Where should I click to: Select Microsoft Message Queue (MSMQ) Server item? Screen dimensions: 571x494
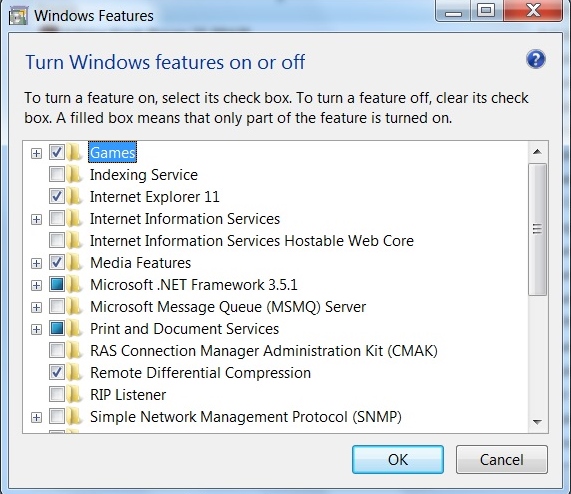click(228, 307)
